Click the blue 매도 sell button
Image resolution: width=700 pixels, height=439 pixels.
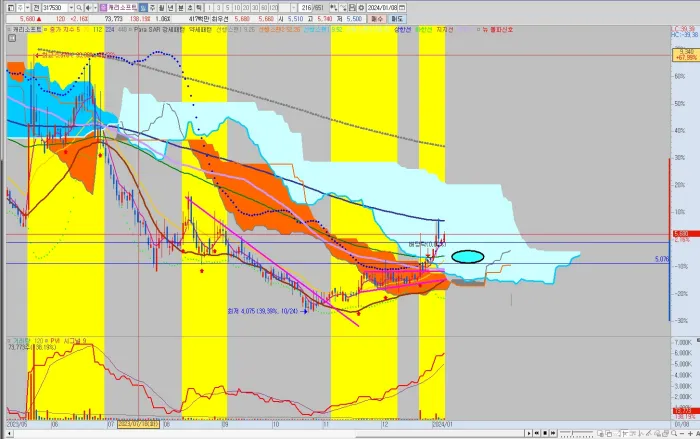398,19
